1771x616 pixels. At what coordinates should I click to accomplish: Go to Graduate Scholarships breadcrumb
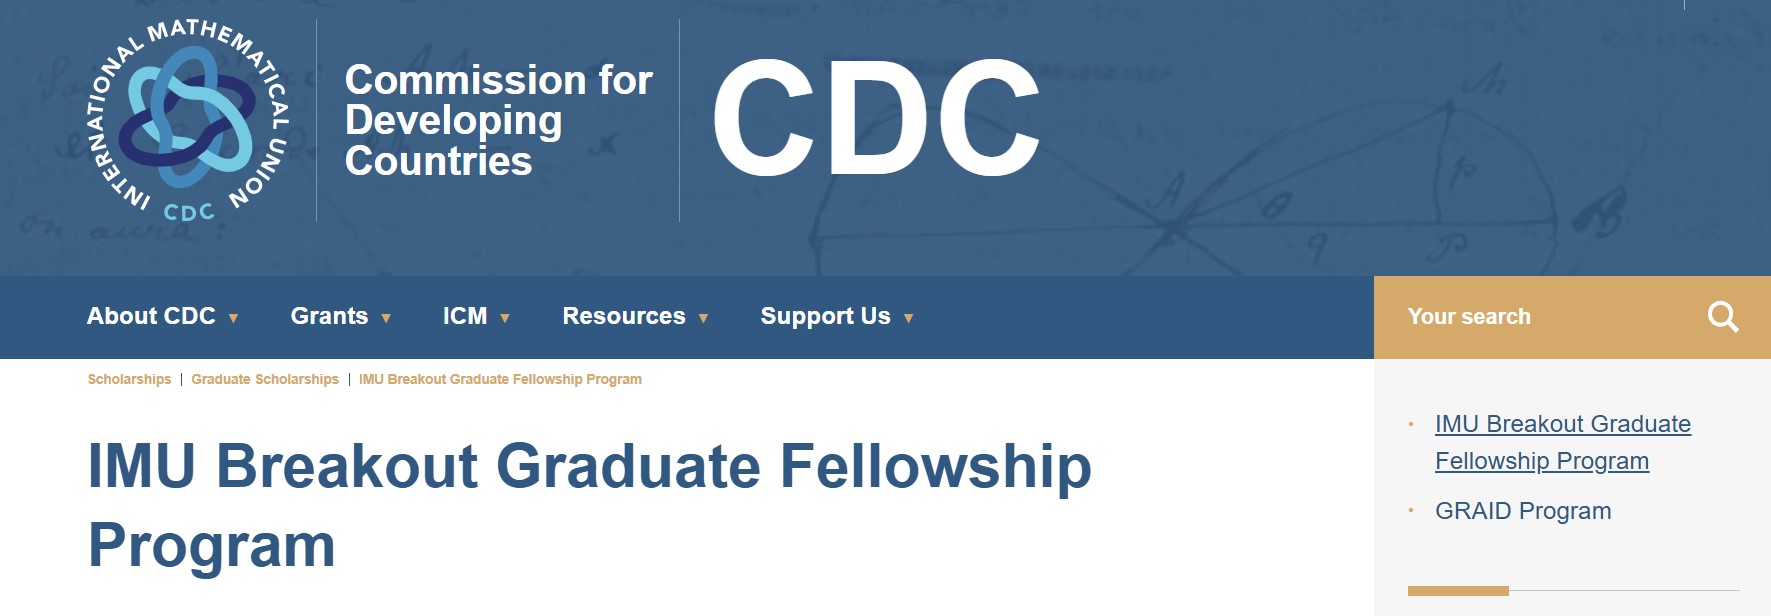(265, 379)
